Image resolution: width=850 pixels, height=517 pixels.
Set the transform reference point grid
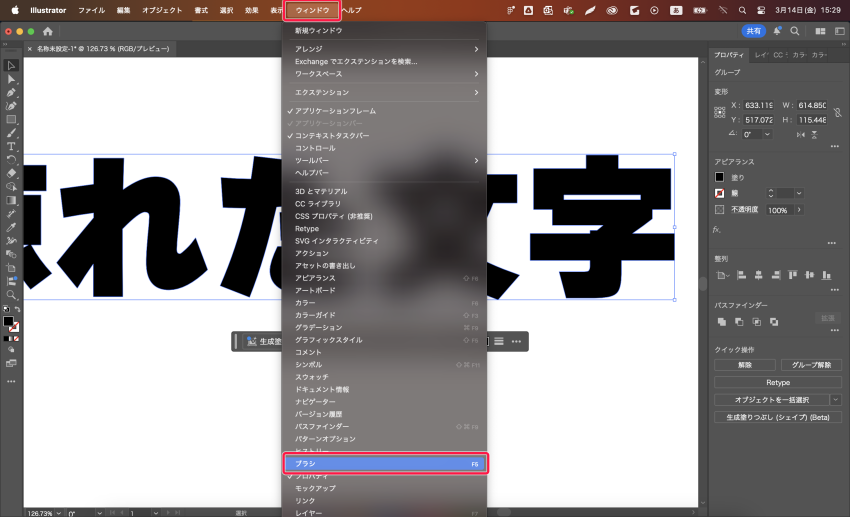(719, 113)
